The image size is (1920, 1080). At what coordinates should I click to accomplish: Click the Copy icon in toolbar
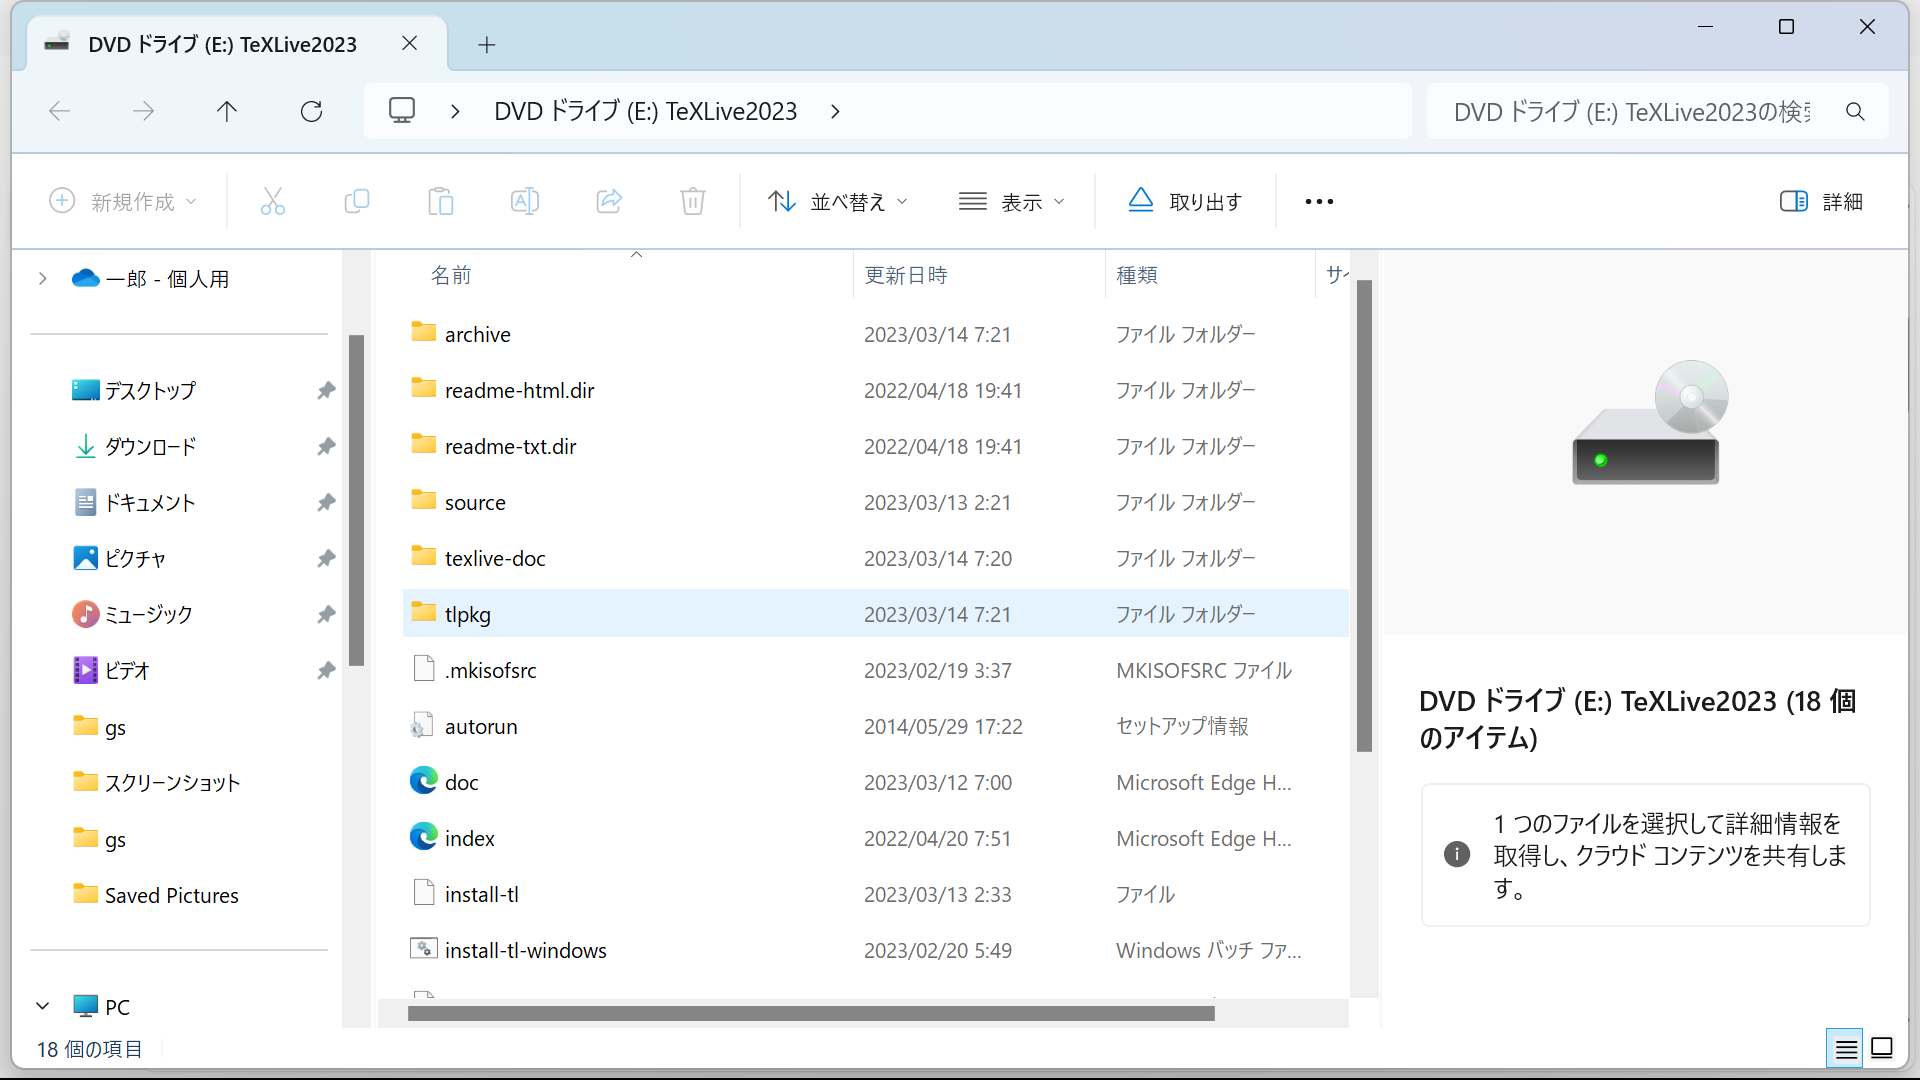[356, 201]
